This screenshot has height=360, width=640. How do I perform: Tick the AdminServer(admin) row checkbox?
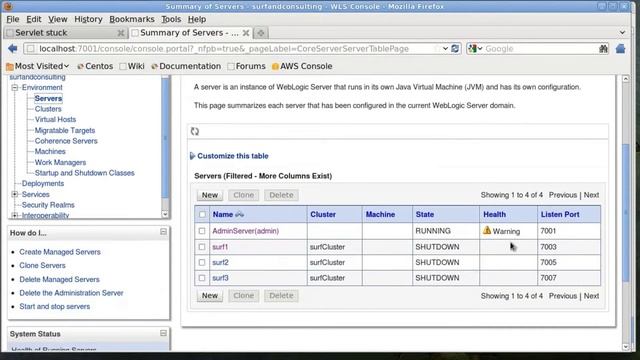[202, 231]
